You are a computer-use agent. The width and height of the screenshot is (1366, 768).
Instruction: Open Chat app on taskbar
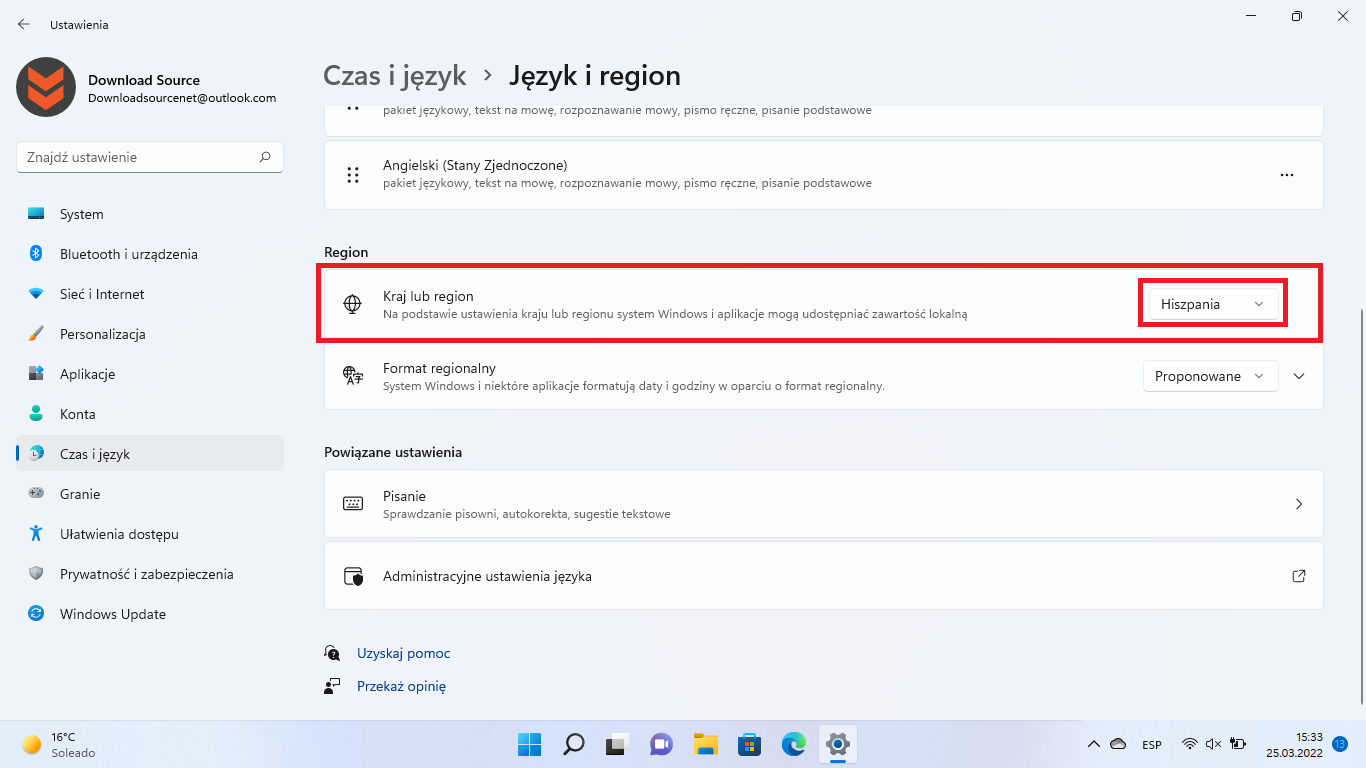click(661, 744)
